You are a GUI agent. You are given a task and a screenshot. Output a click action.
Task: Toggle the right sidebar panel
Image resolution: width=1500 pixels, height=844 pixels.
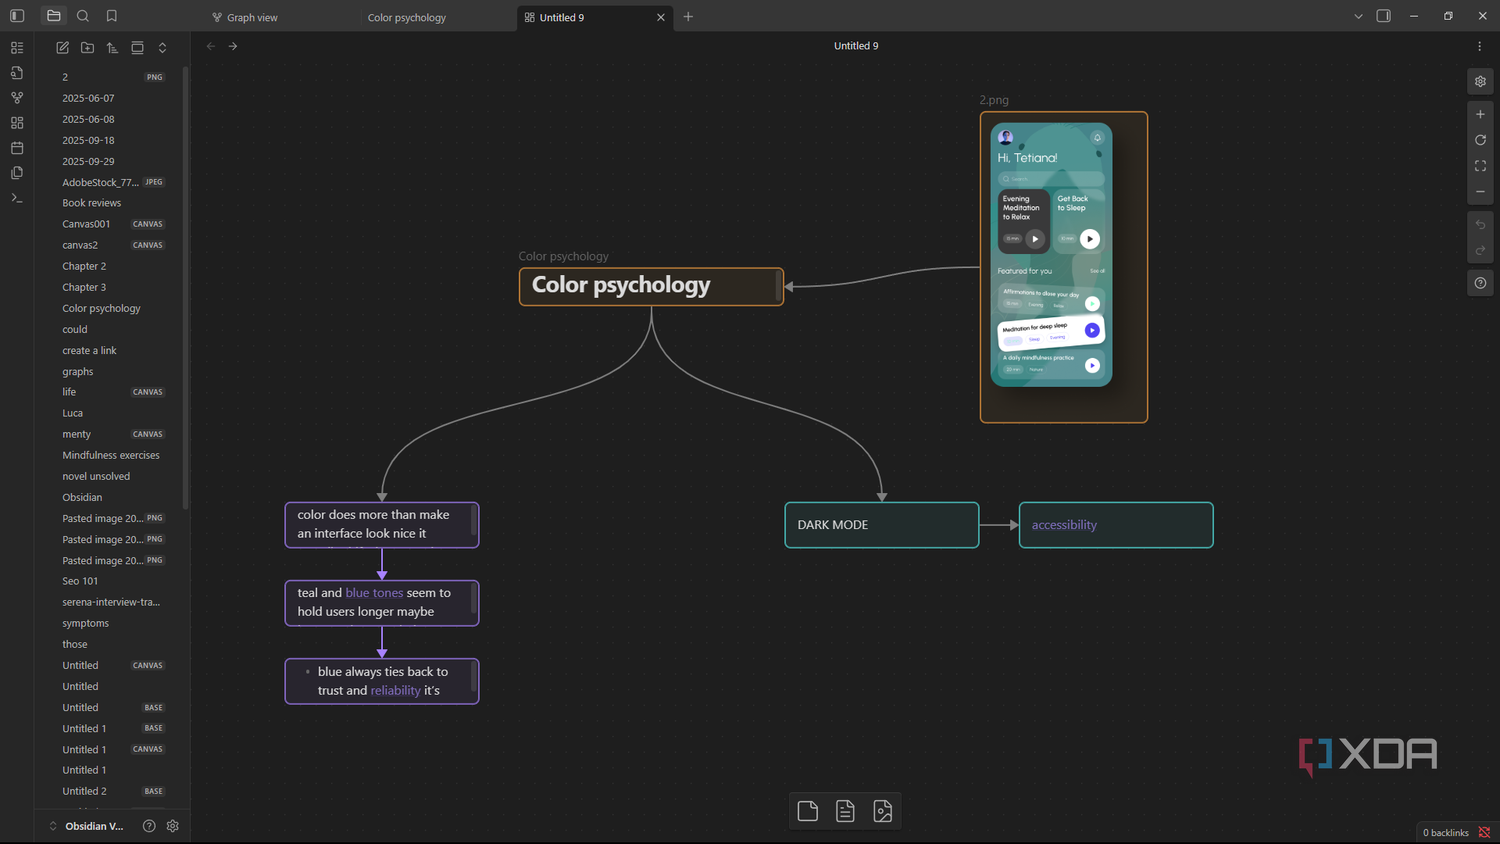[x=1384, y=16]
